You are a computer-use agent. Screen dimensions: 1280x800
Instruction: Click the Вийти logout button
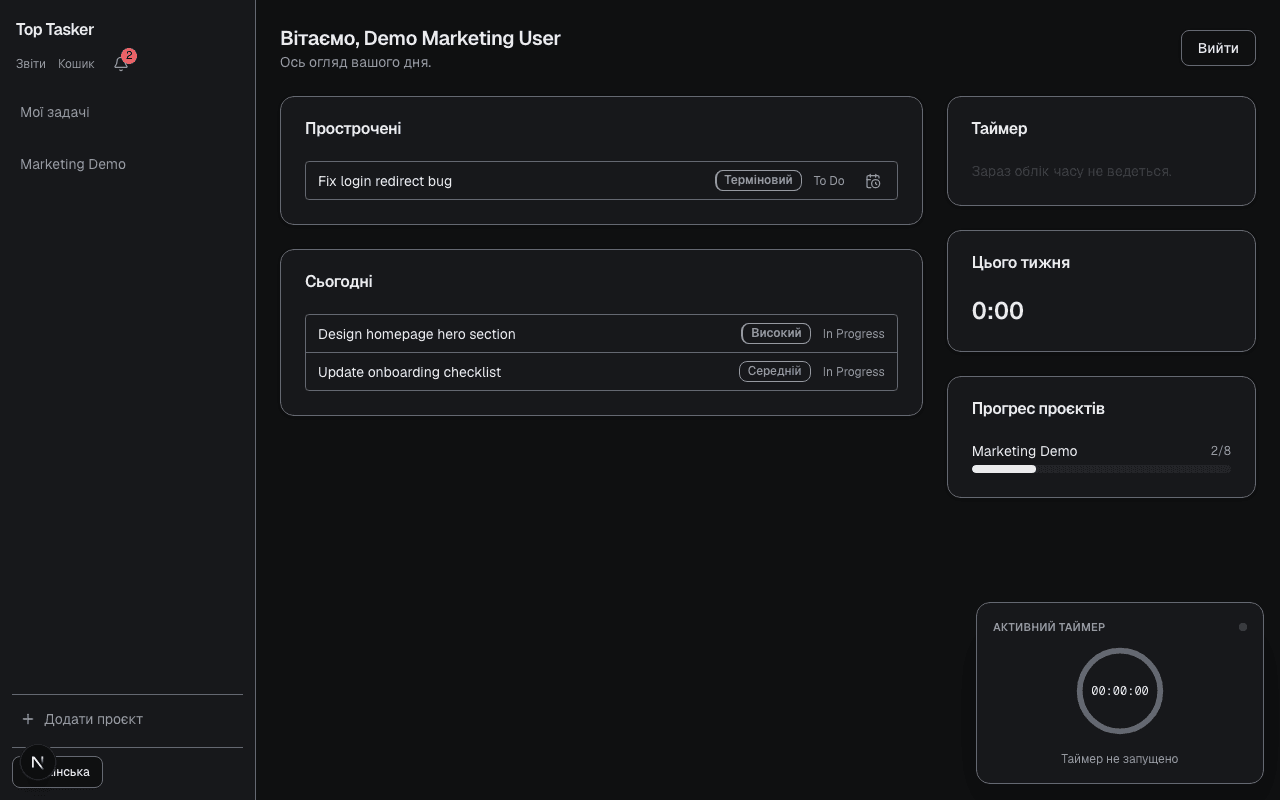tap(1218, 48)
